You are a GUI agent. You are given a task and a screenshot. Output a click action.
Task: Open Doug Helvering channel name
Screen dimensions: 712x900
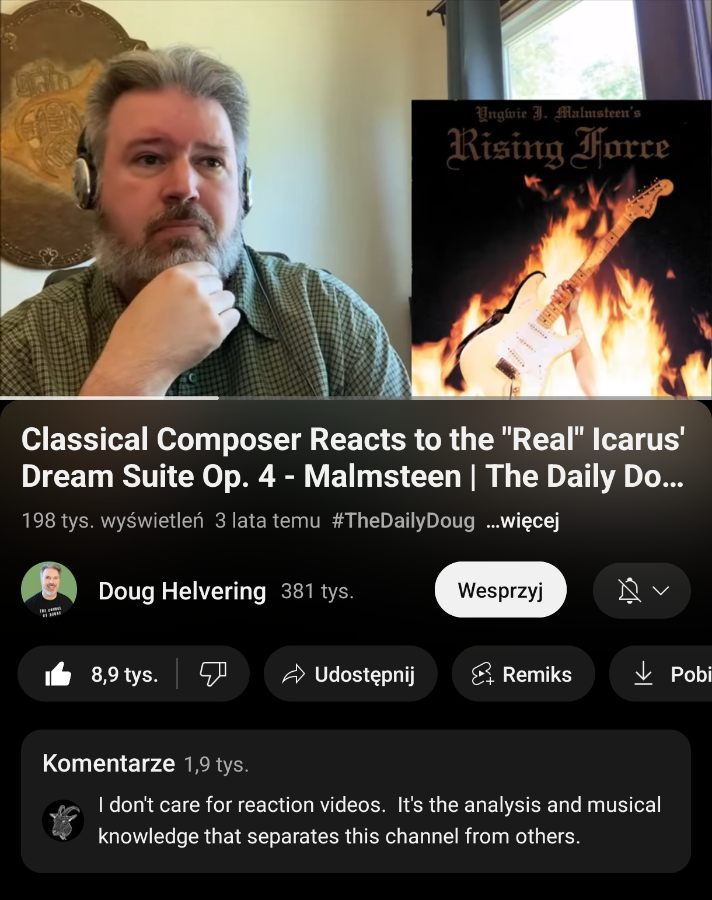coord(182,591)
